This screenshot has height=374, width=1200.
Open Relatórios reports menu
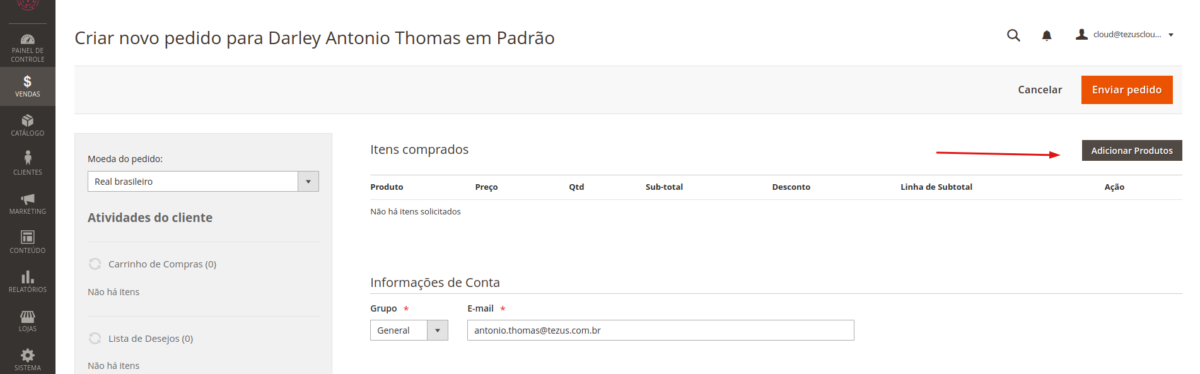tap(27, 281)
